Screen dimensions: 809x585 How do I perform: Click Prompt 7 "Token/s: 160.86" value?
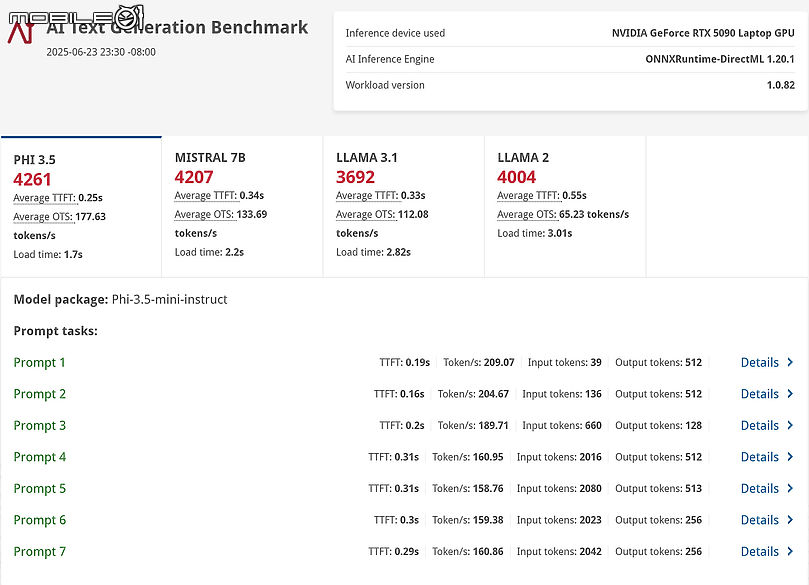tap(467, 551)
